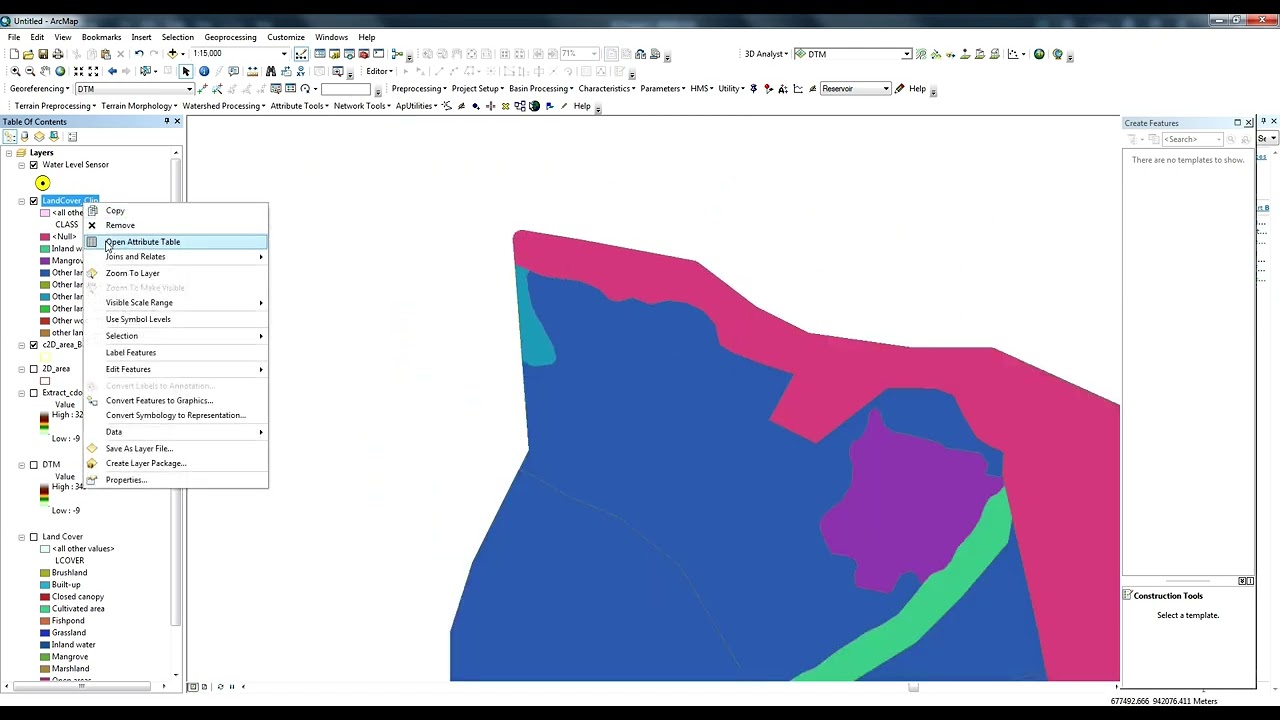Screen dimensions: 1280x720
Task: Click the Undo arrow icon
Action: [x=139, y=54]
